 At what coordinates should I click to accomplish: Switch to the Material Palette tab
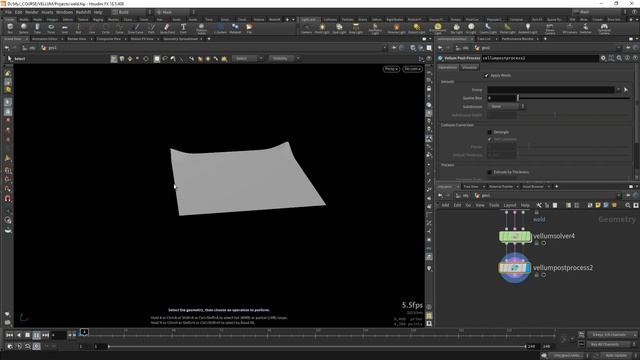tap(501, 187)
